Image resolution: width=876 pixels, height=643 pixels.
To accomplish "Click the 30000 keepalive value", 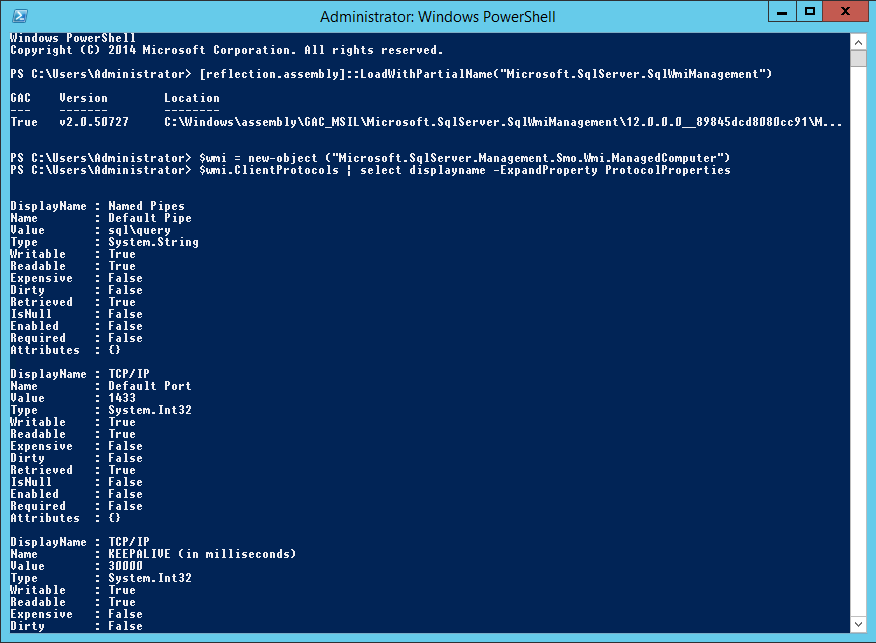I will point(125,566).
